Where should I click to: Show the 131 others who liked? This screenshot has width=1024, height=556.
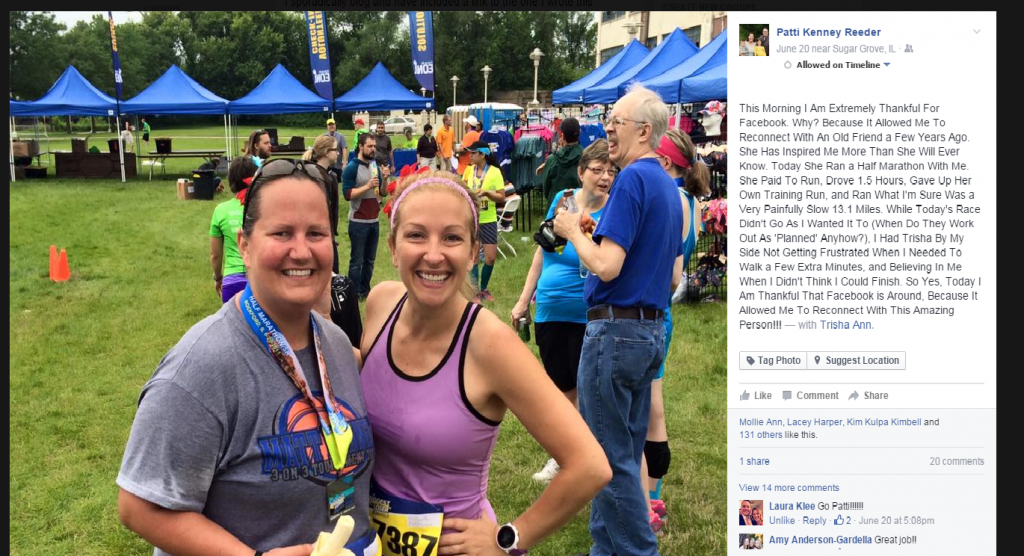(x=760, y=434)
